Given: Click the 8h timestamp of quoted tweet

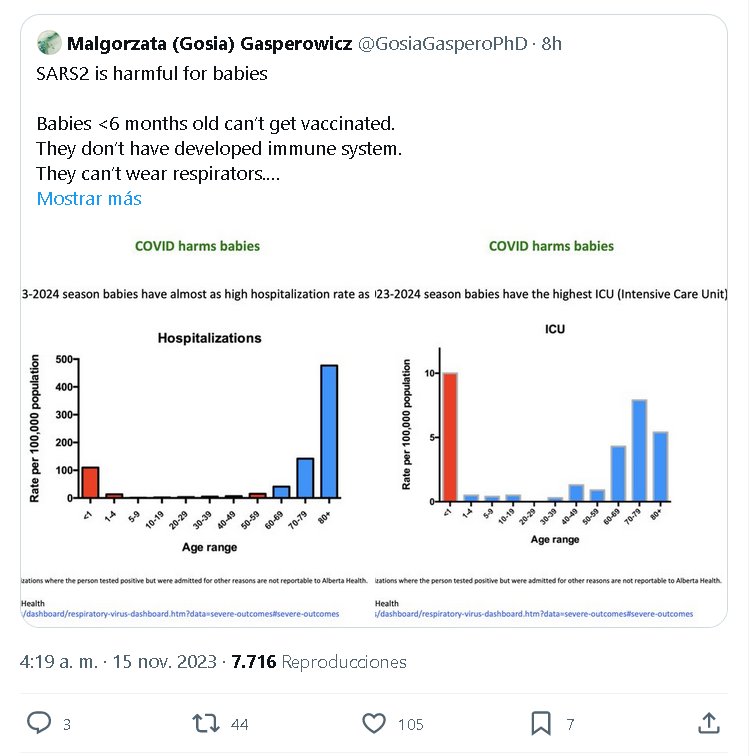Looking at the screenshot, I should point(552,43).
